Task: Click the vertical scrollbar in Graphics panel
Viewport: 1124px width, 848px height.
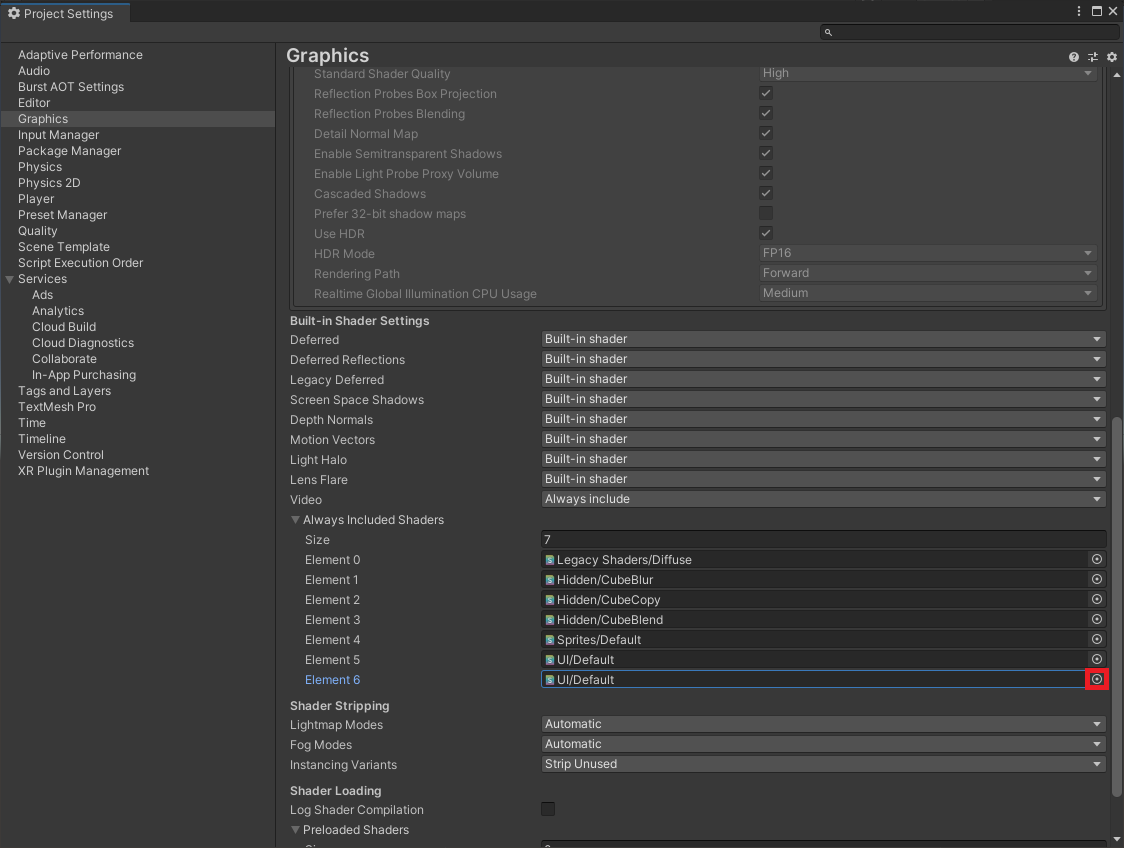Action: (x=1117, y=600)
